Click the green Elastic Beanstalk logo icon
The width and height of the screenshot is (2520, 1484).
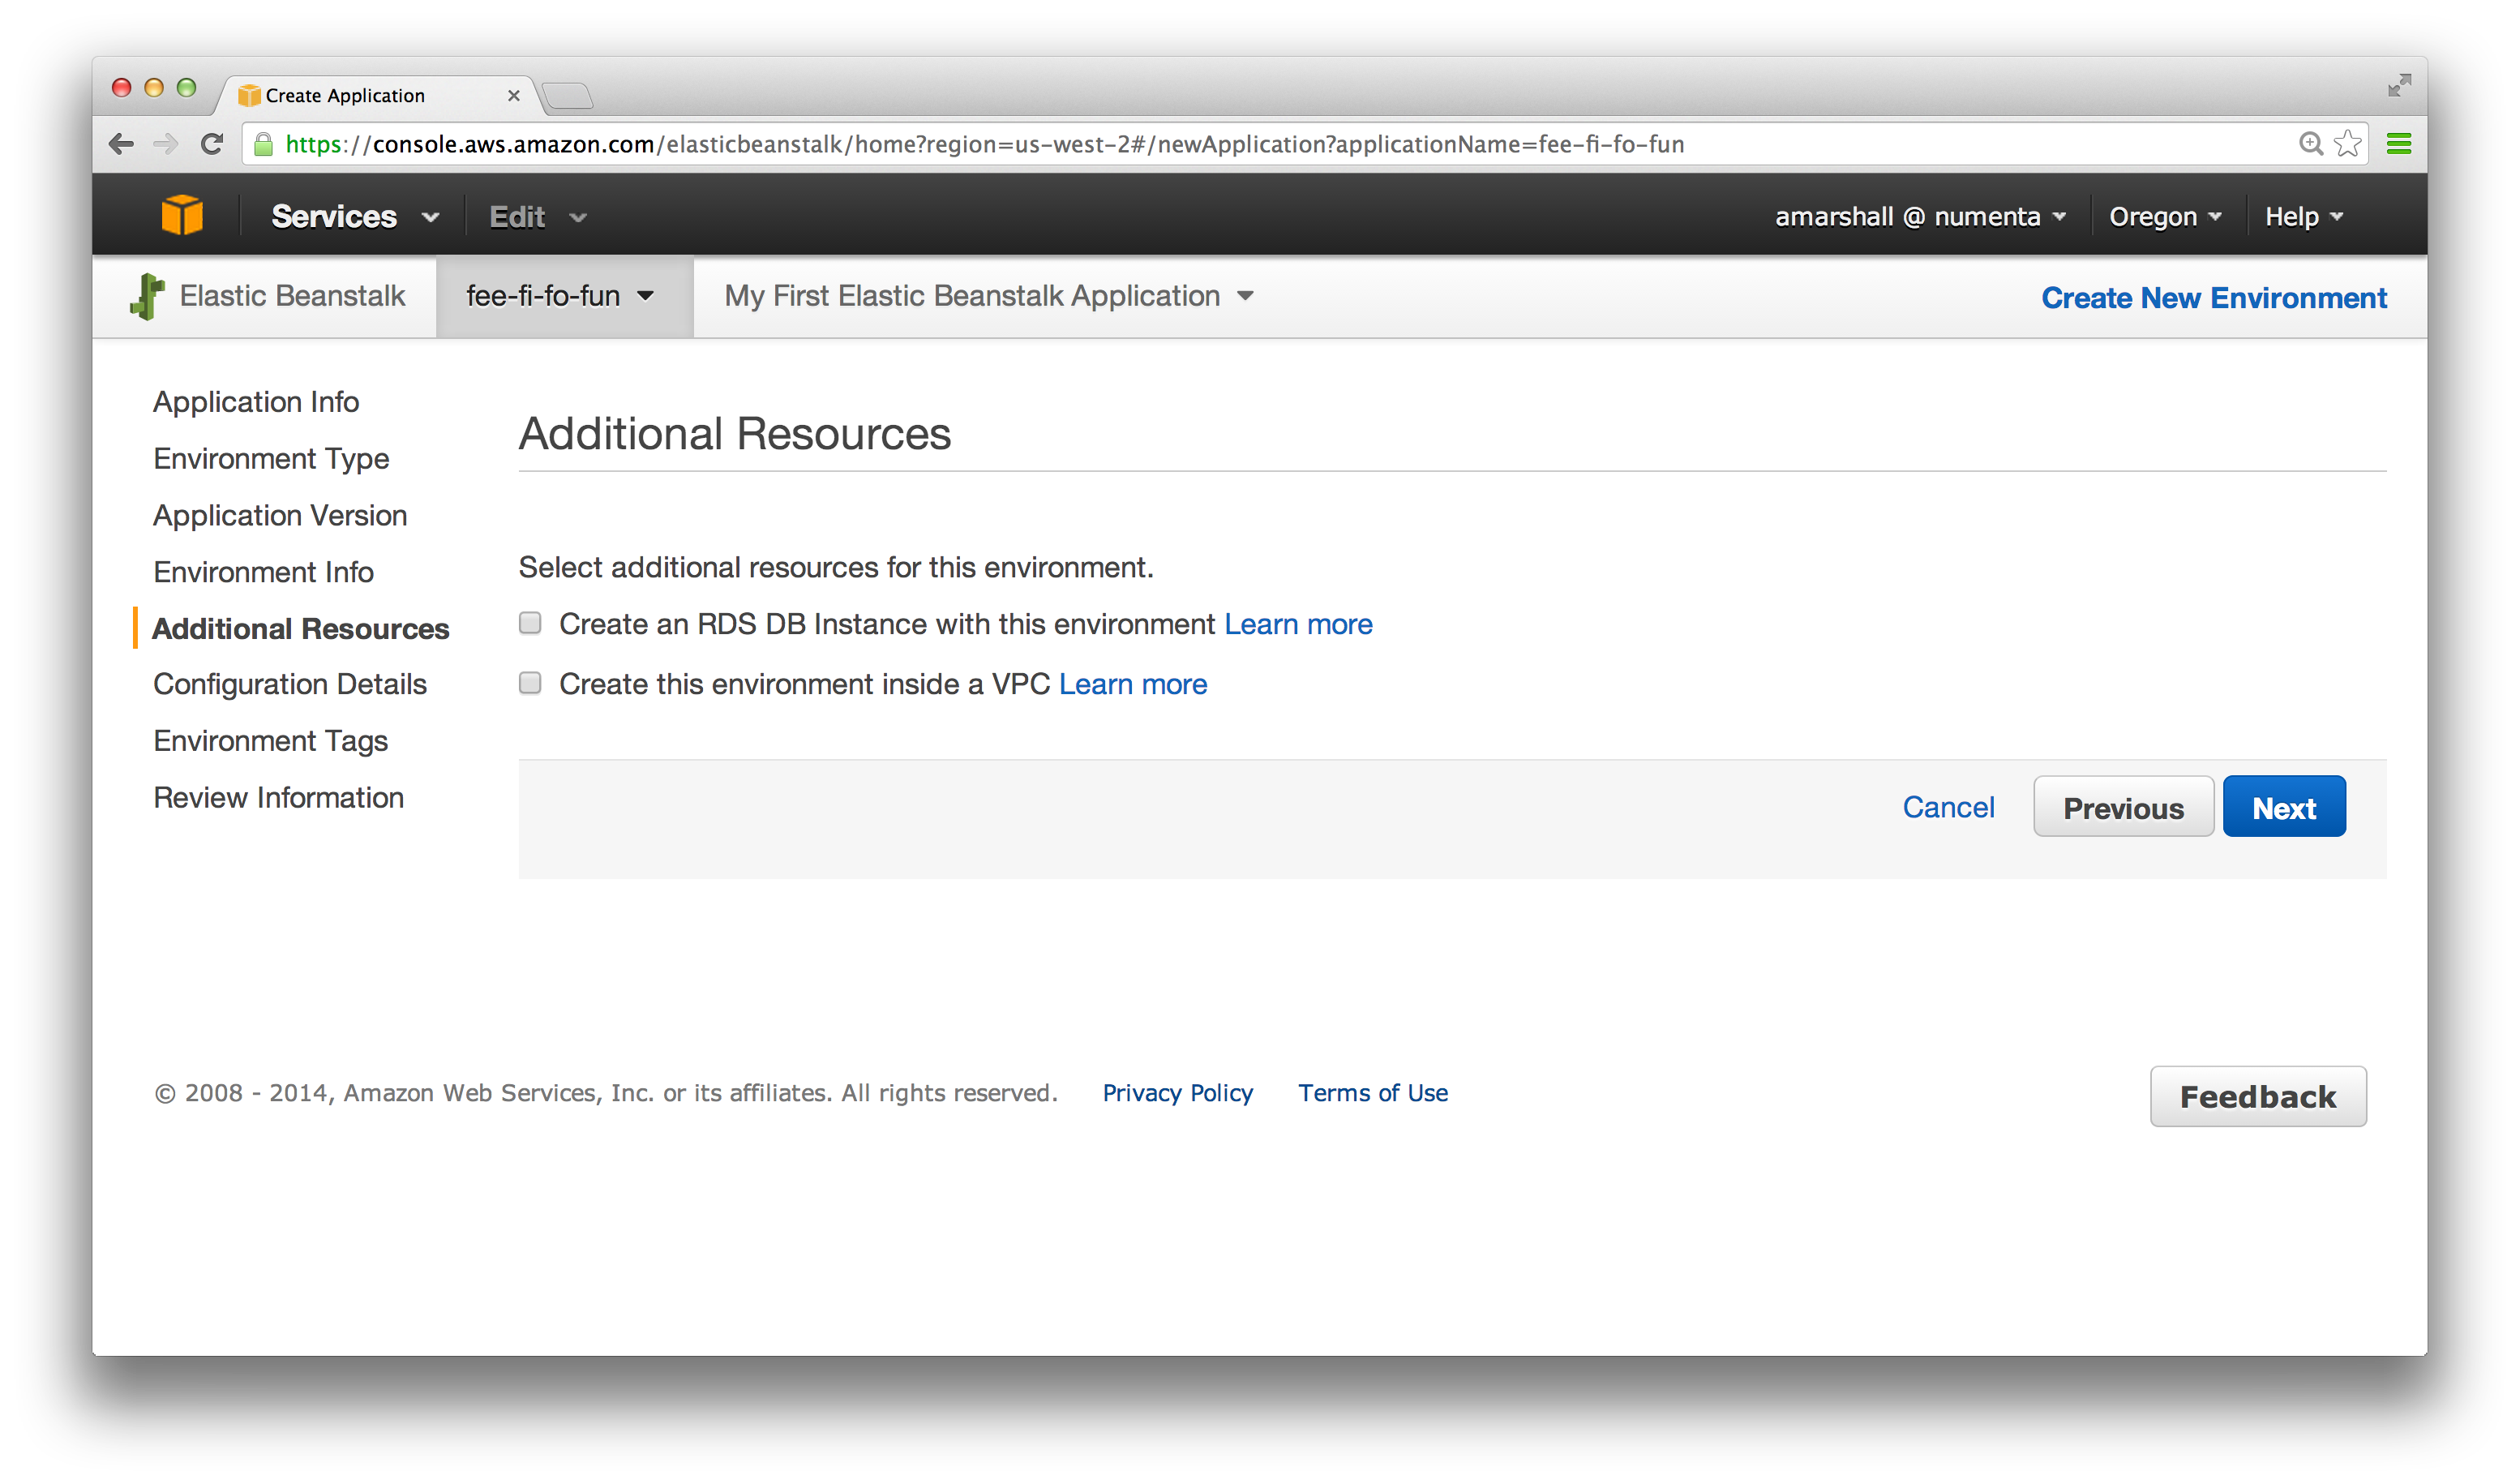click(147, 296)
